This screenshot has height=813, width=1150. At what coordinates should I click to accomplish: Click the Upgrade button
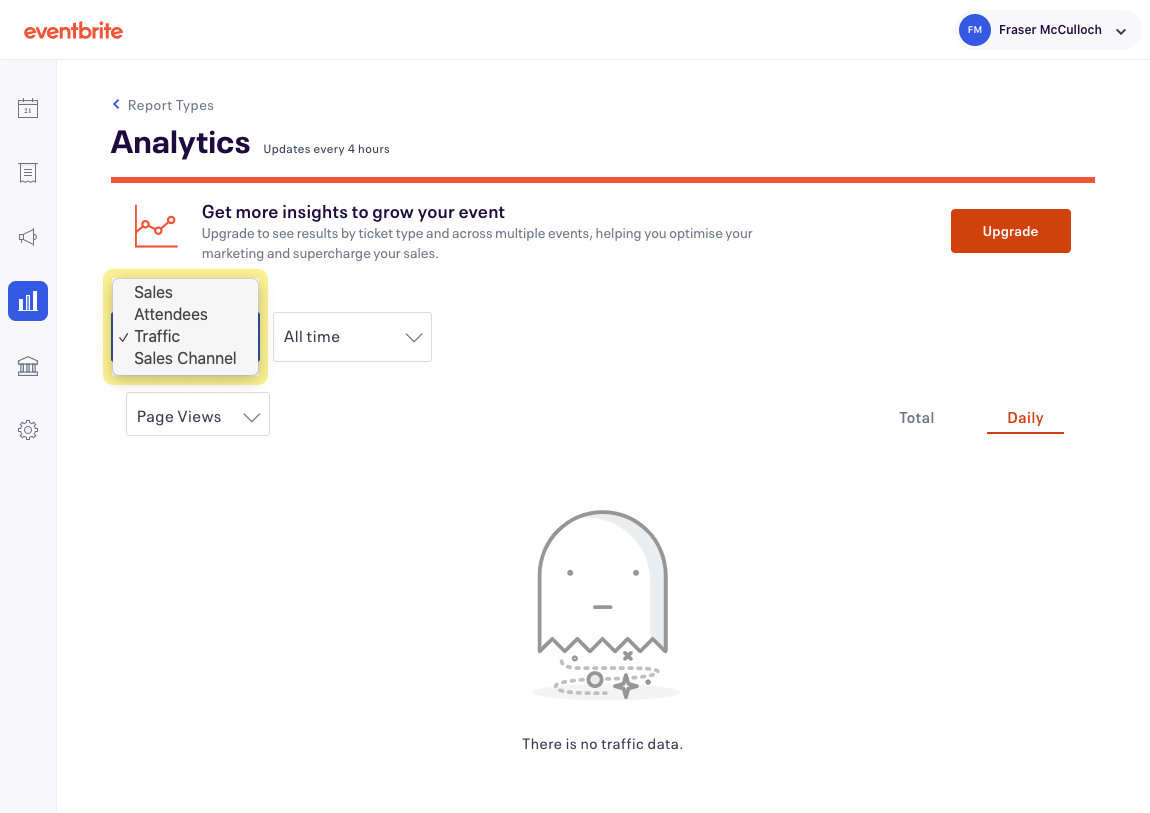coord(1010,231)
